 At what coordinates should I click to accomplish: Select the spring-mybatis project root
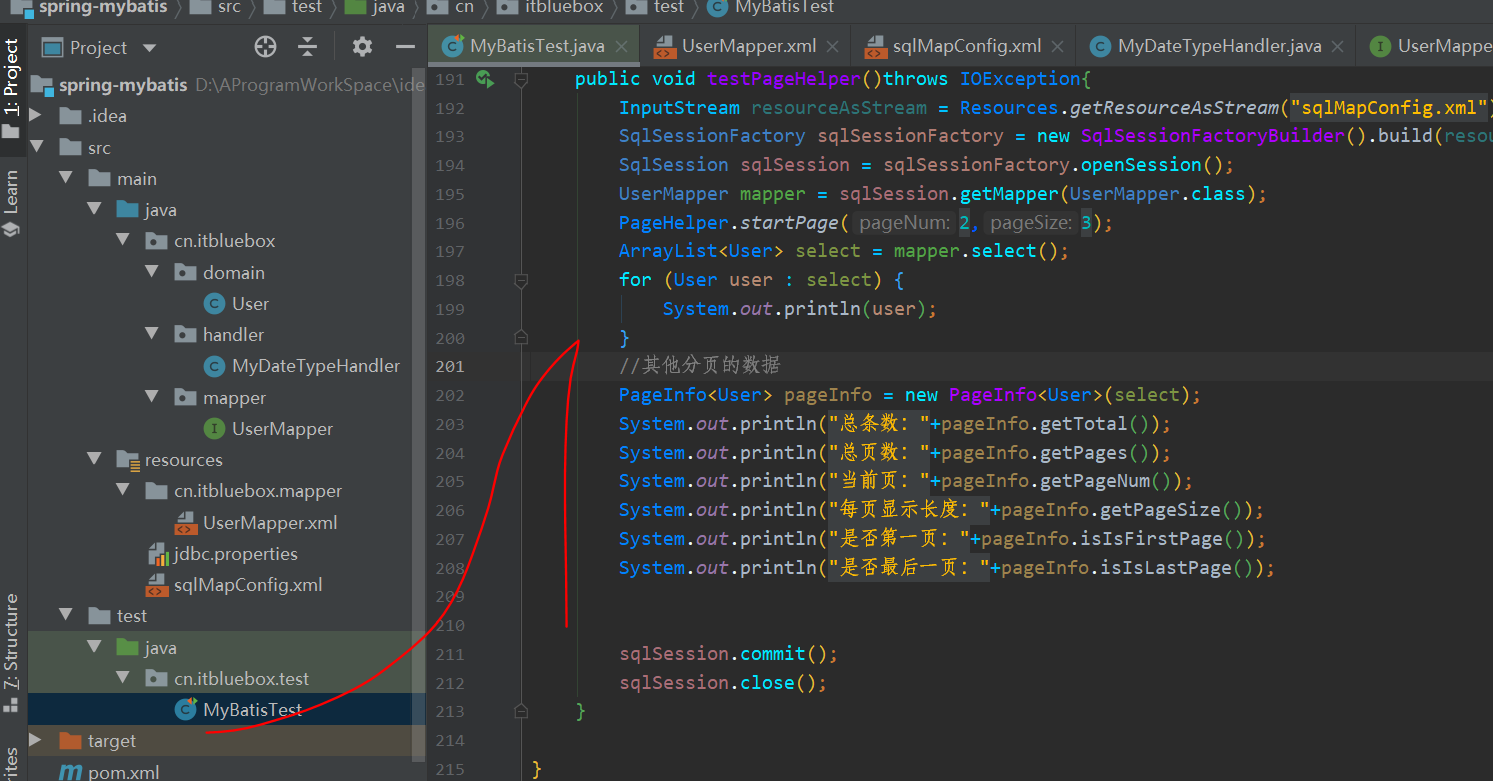[x=123, y=85]
